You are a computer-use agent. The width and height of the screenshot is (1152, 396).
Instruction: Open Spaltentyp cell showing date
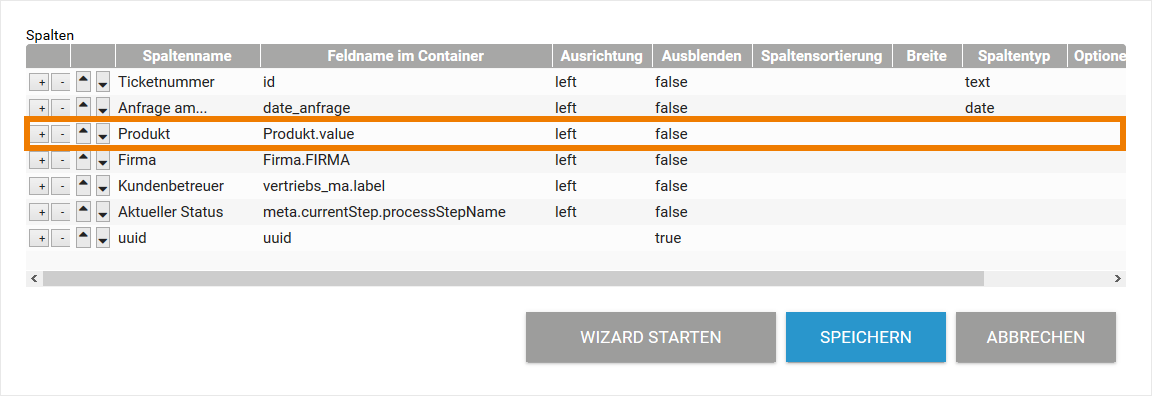coord(979,108)
